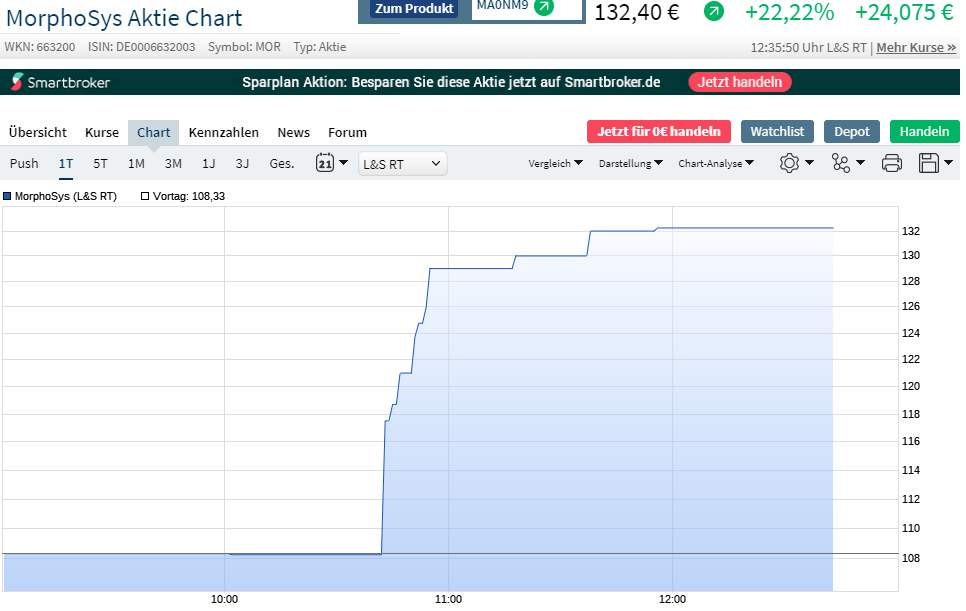Image resolution: width=966 pixels, height=611 pixels.
Task: Expand the L&S RT exchange dropdown
Action: pos(402,164)
